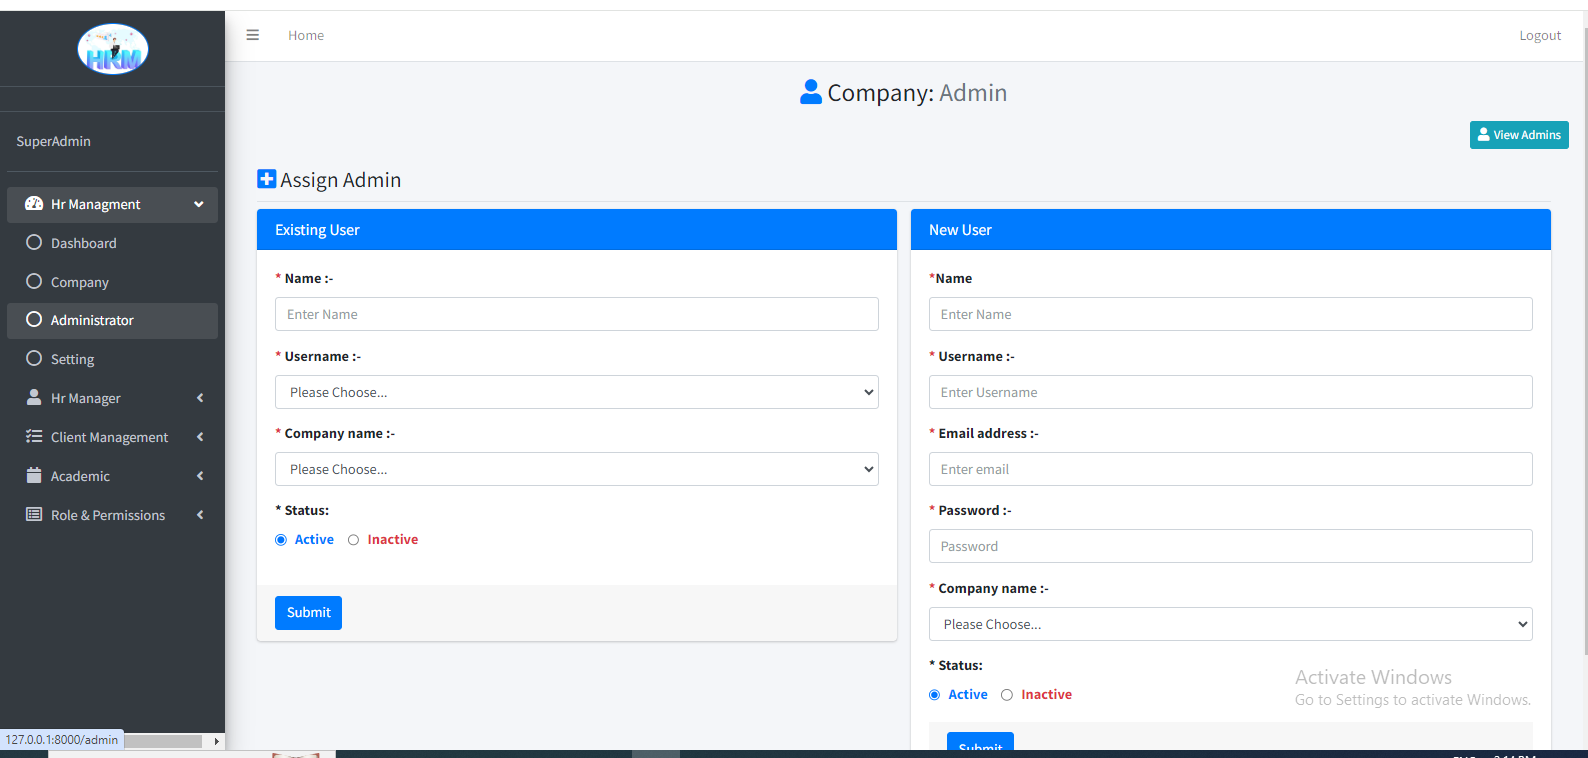Click the table icon beside Role & Permissions
The height and width of the screenshot is (758, 1588).
click(34, 515)
